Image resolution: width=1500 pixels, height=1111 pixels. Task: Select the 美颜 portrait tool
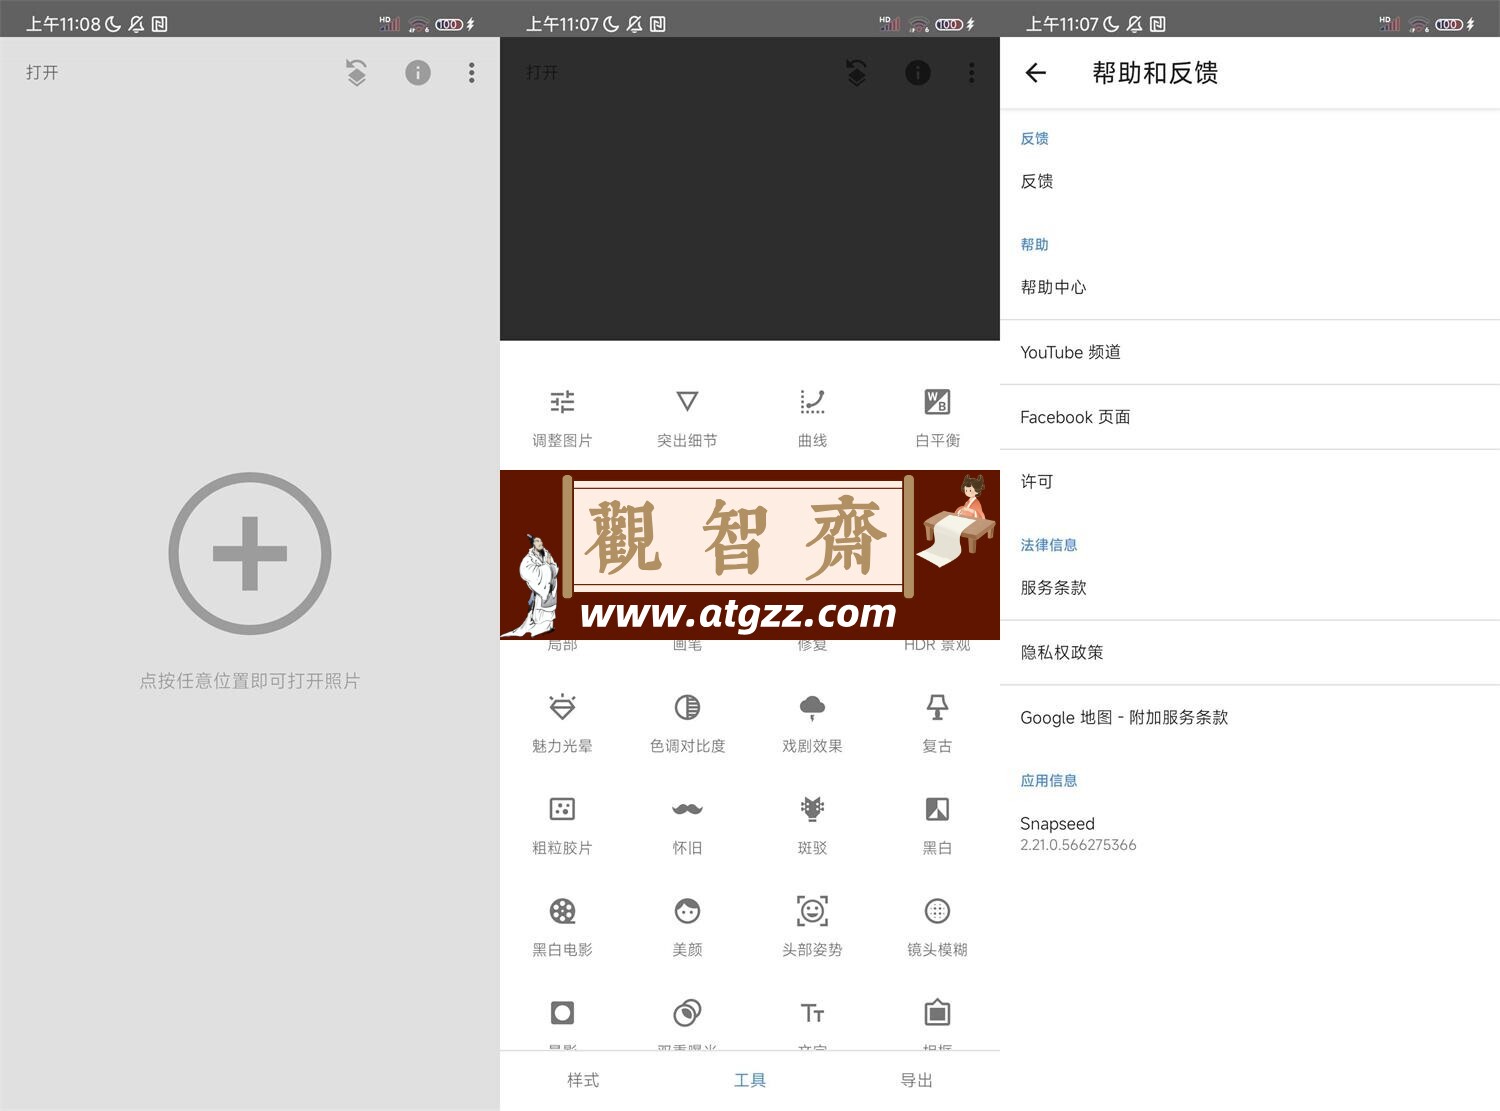687,928
